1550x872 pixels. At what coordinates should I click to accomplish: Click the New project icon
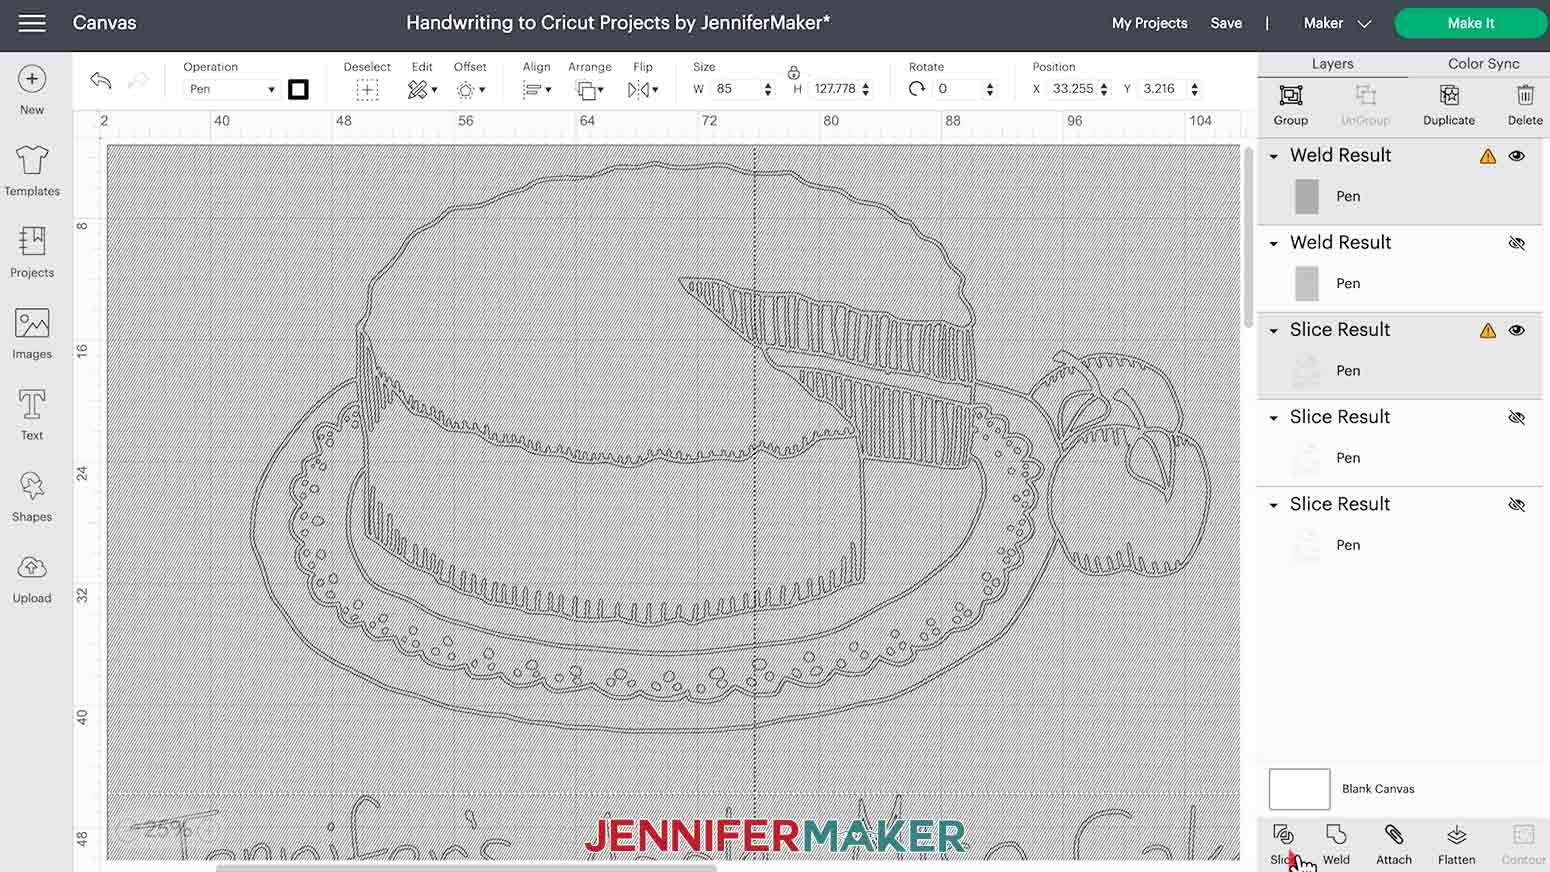[32, 80]
